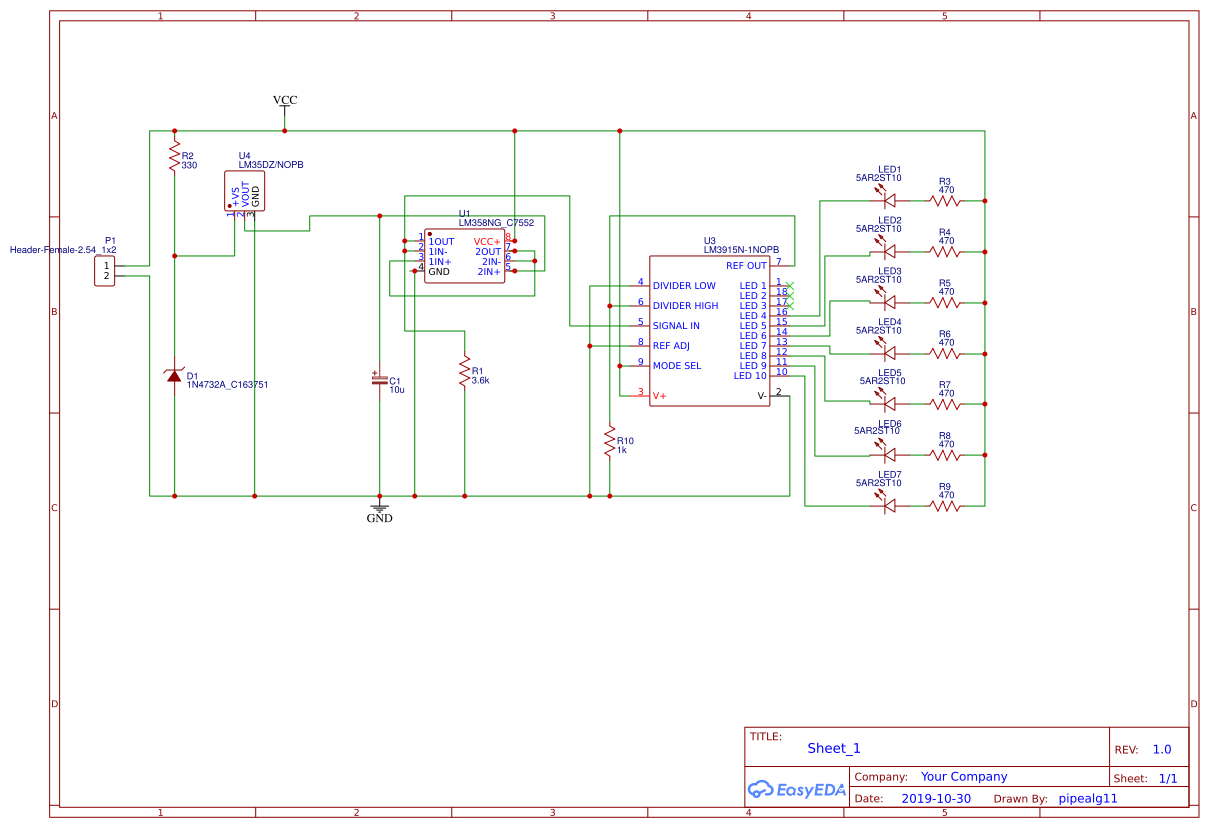Select zener diode D1 1N4732A
The image size is (1209, 828).
174,378
